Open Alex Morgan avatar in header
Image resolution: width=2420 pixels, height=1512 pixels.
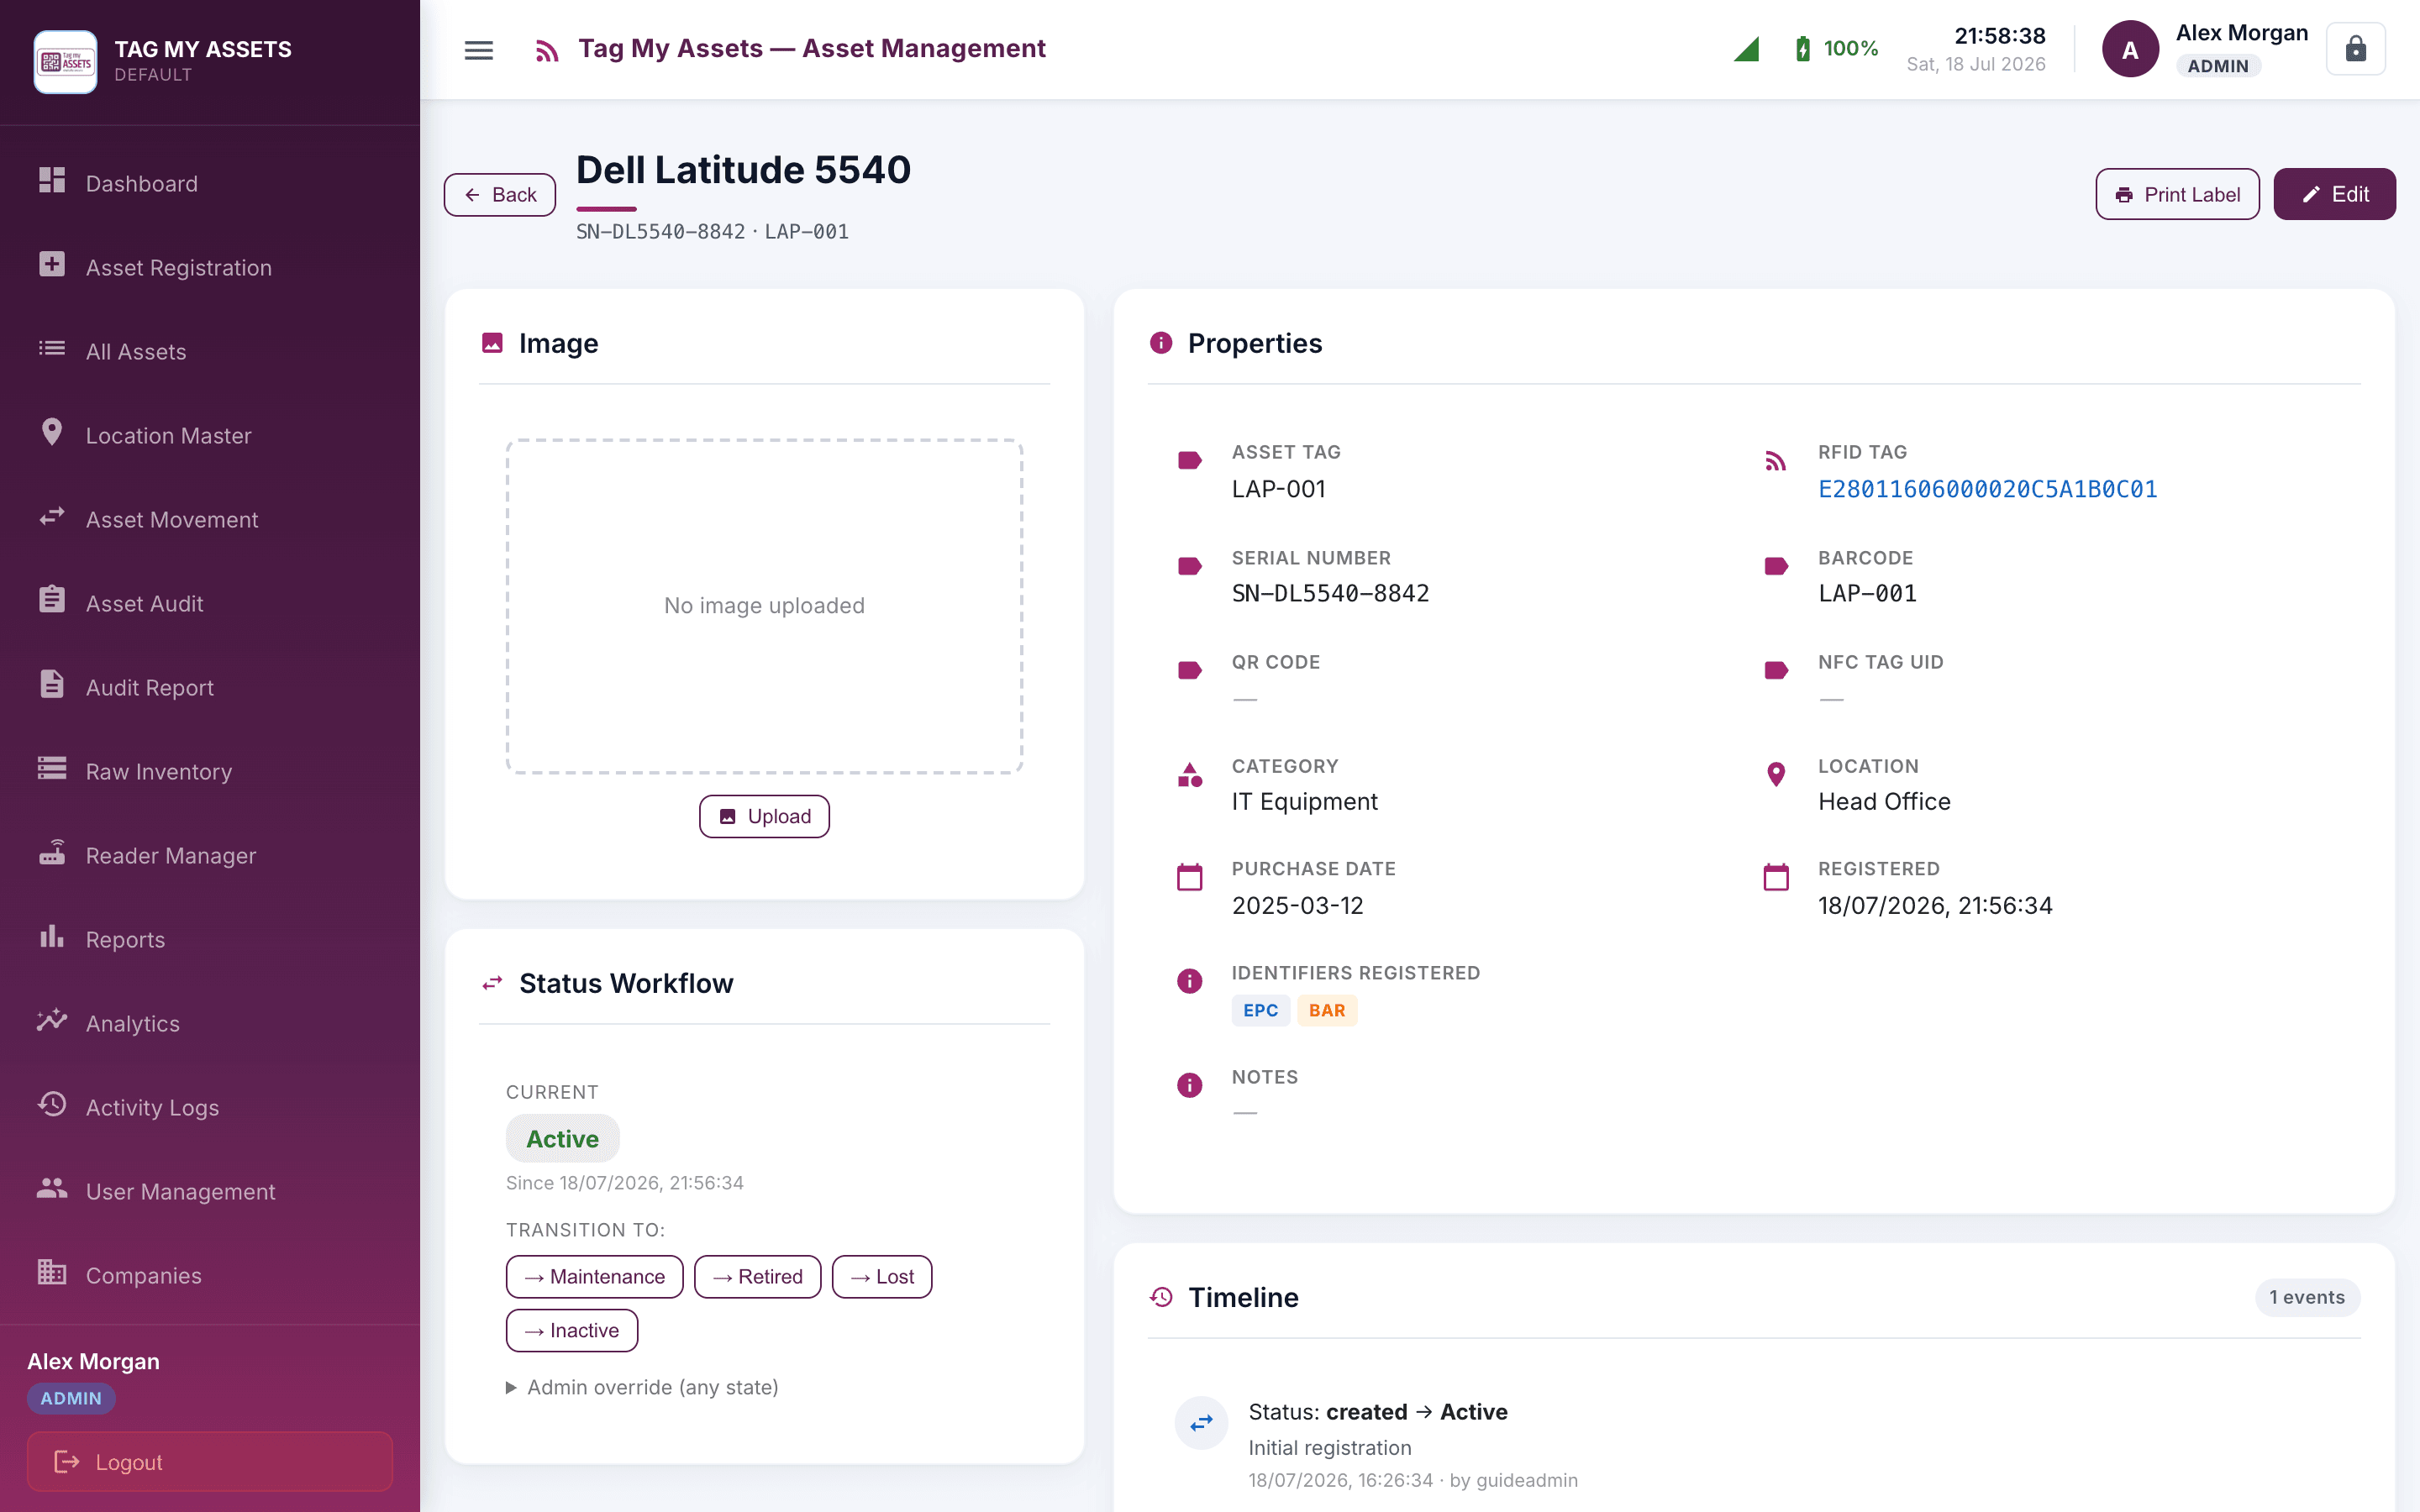pyautogui.click(x=2130, y=49)
